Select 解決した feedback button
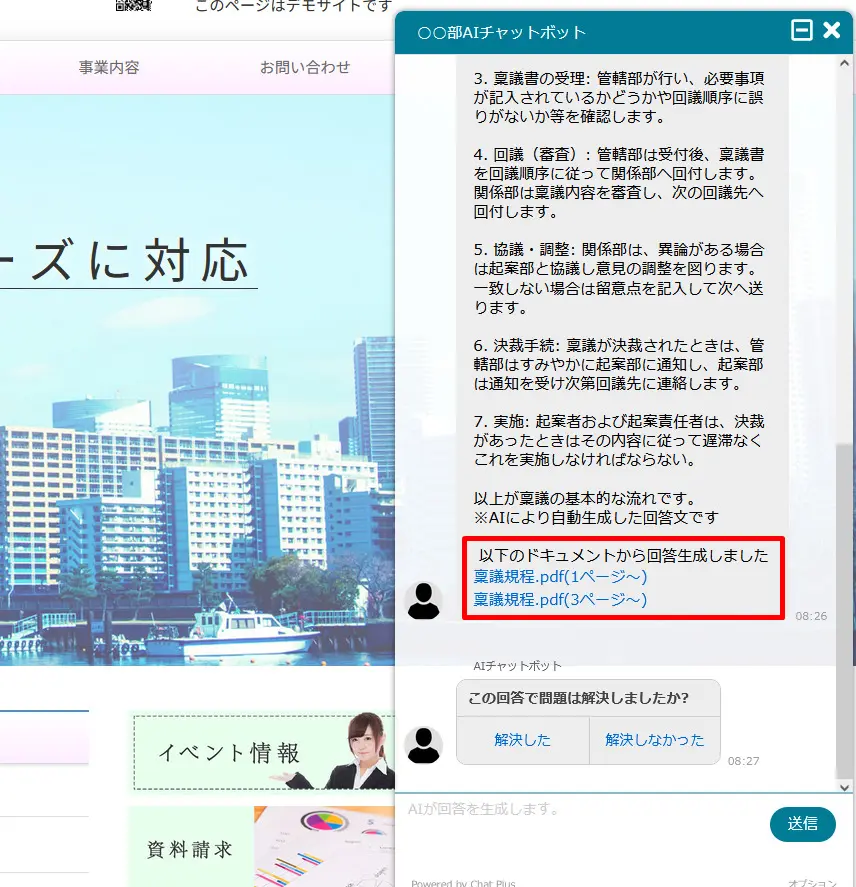The width and height of the screenshot is (856, 887). 522,740
